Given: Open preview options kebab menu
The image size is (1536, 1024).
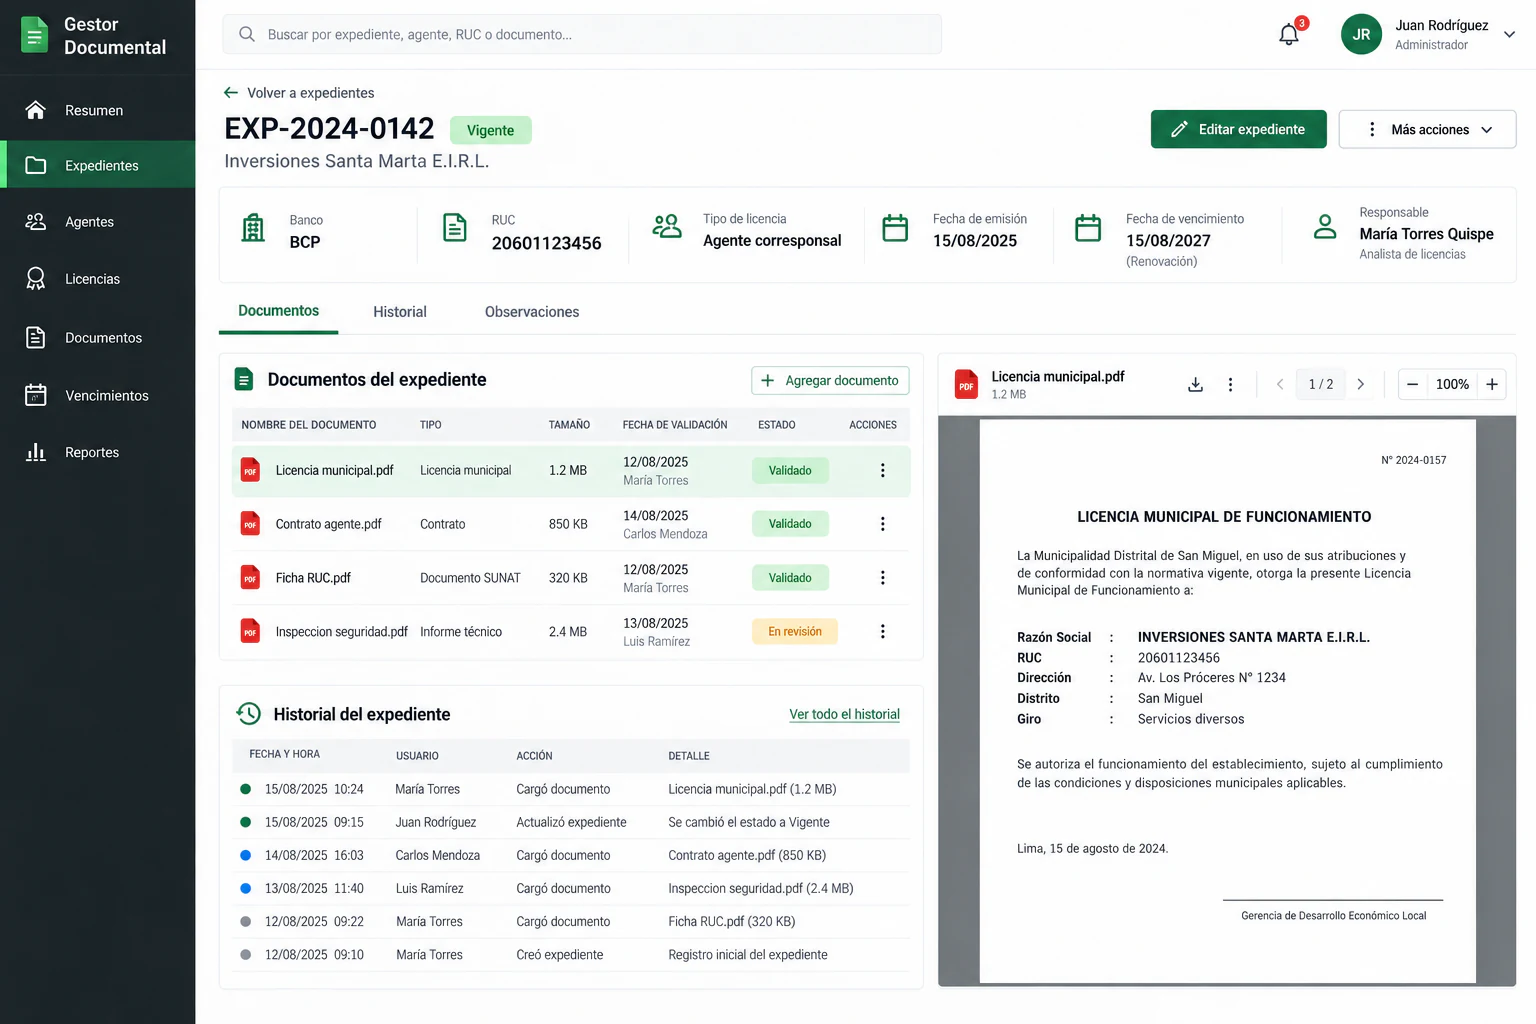Looking at the screenshot, I should [1230, 385].
